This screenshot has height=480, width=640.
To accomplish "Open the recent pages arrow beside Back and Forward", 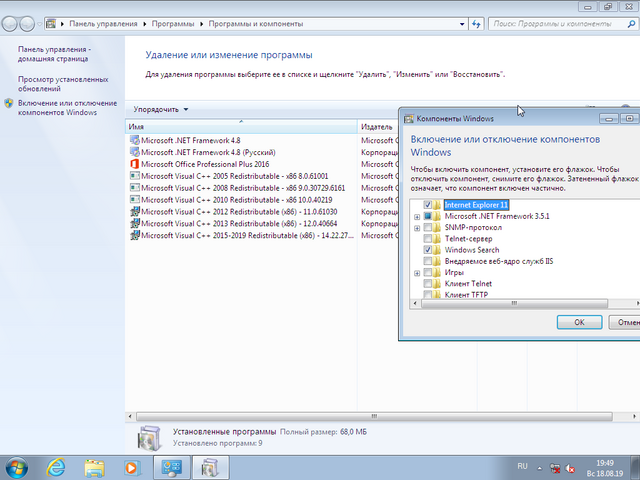I will [x=39, y=24].
